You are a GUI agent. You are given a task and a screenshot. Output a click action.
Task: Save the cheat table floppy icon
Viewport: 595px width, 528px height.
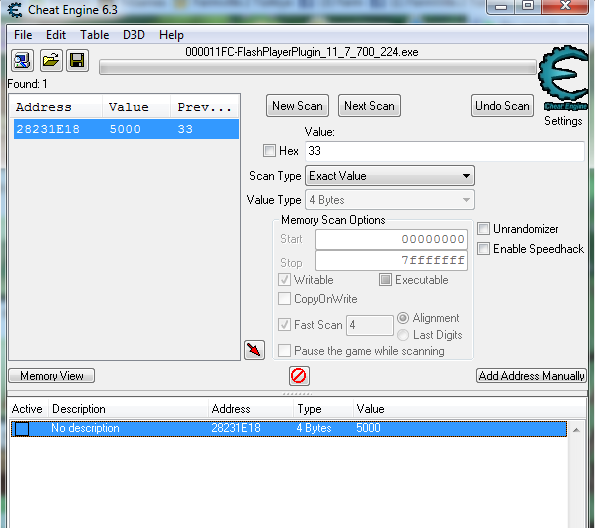pyautogui.click(x=77, y=60)
